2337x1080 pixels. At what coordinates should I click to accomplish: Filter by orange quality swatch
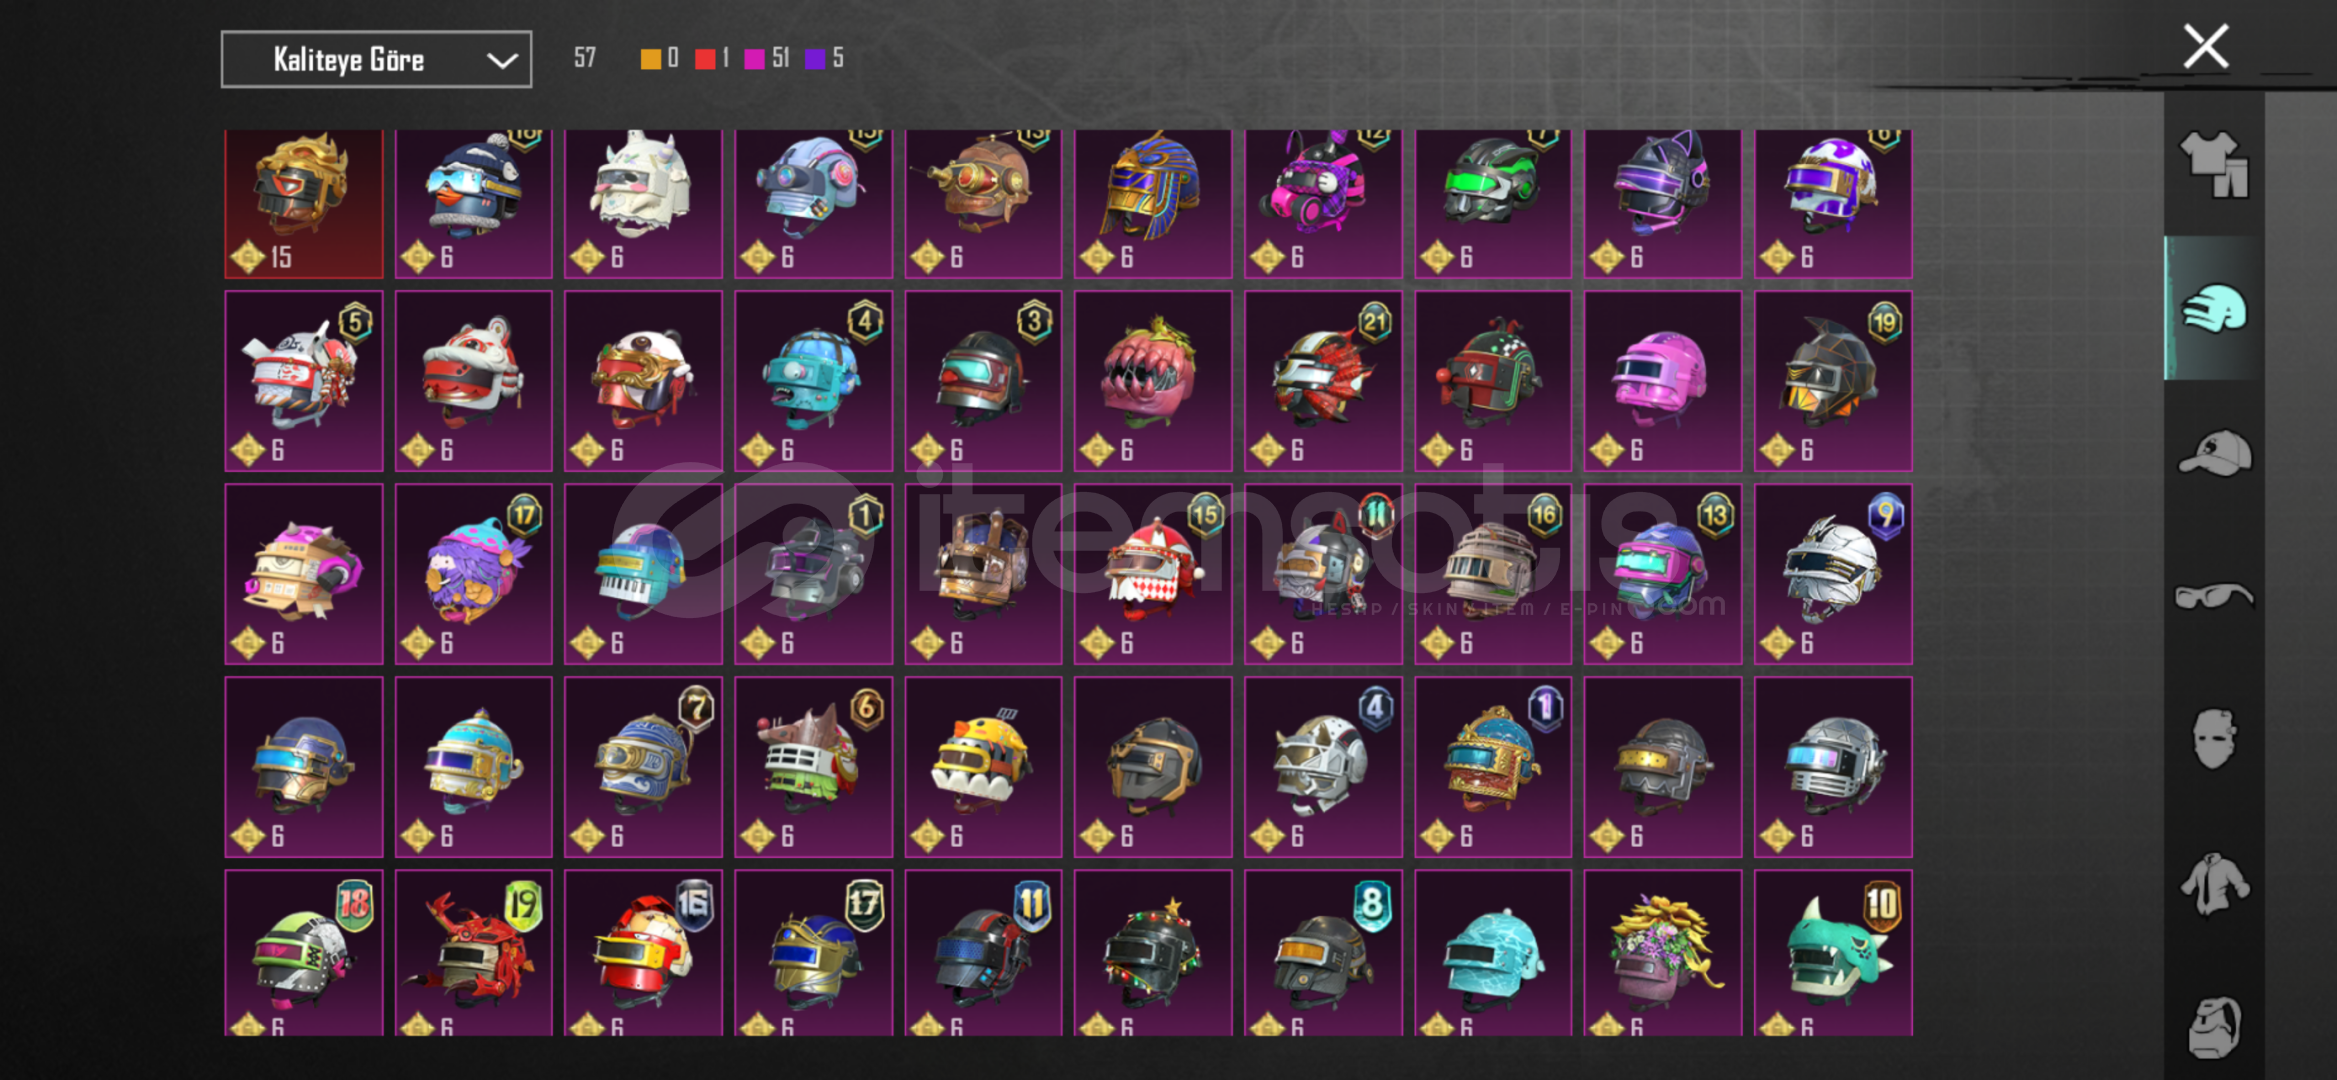coord(650,59)
